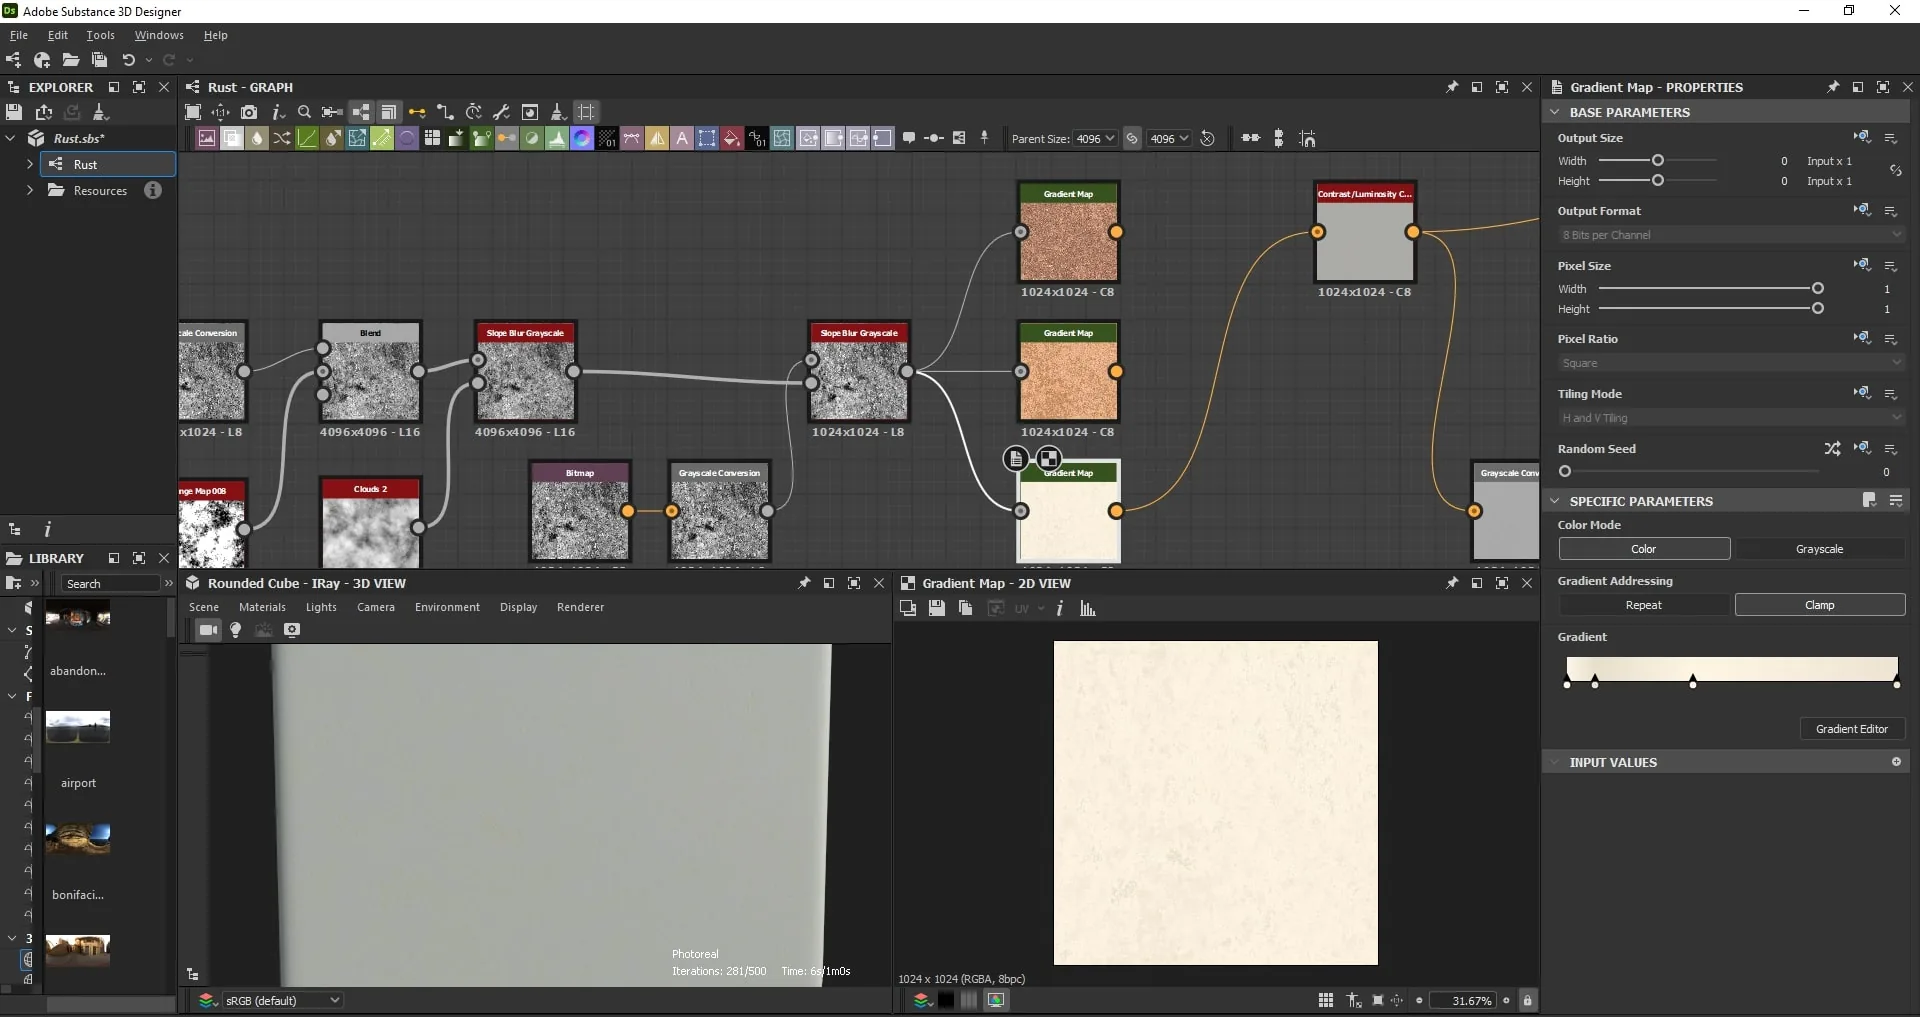Click the Output Size Width slider handle
Screen dimensions: 1920x1017
pos(1658,160)
